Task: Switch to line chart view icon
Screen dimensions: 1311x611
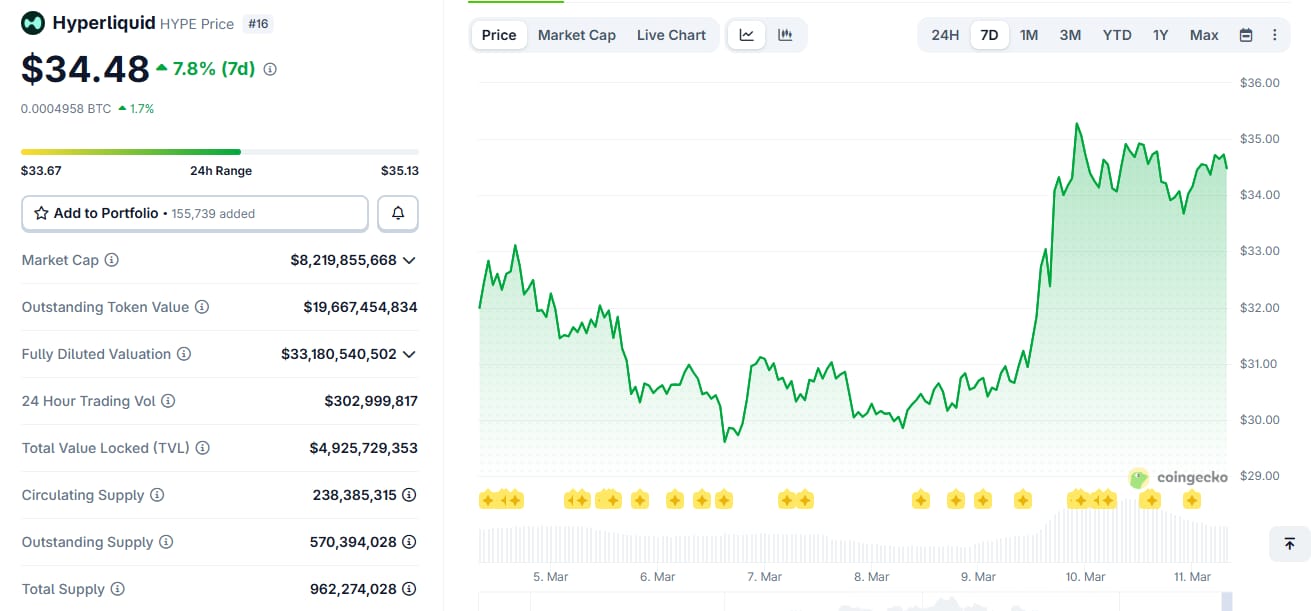Action: 747,35
